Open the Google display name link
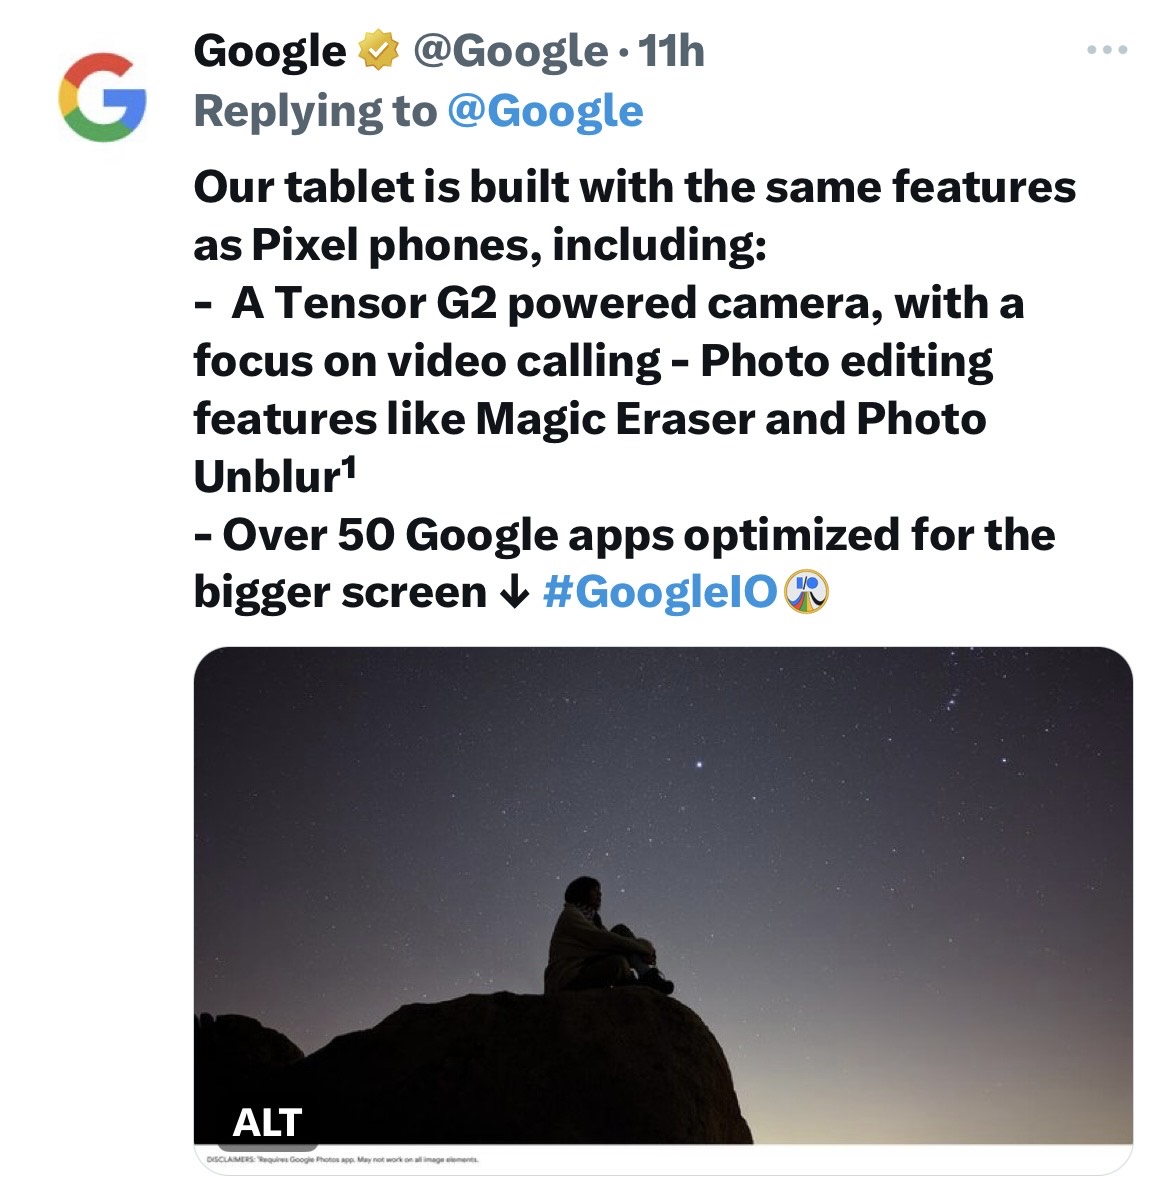This screenshot has width=1170, height=1177. pos(270,51)
